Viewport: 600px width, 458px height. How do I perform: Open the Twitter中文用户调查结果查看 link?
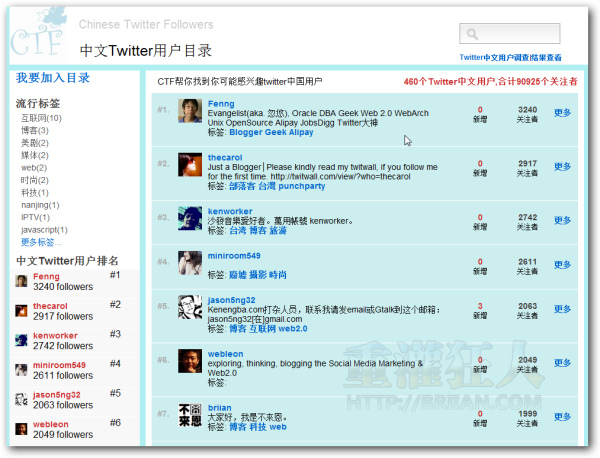coord(510,57)
